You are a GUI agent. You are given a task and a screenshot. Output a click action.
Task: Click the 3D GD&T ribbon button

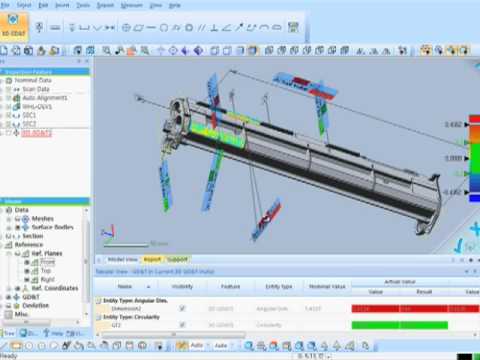tap(14, 27)
